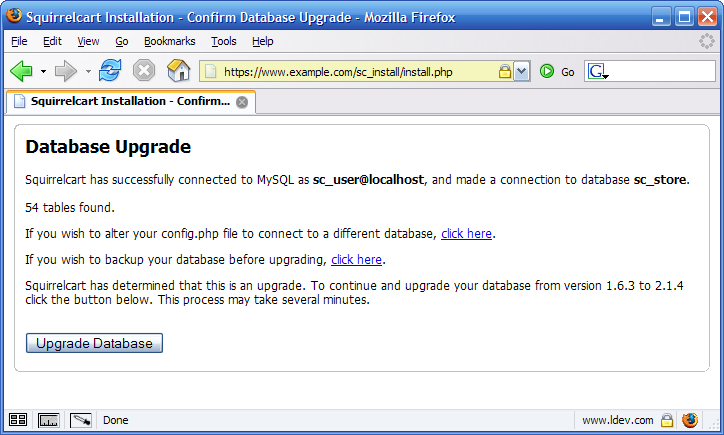
Task: Open the Bookmarks menu
Action: [x=169, y=41]
